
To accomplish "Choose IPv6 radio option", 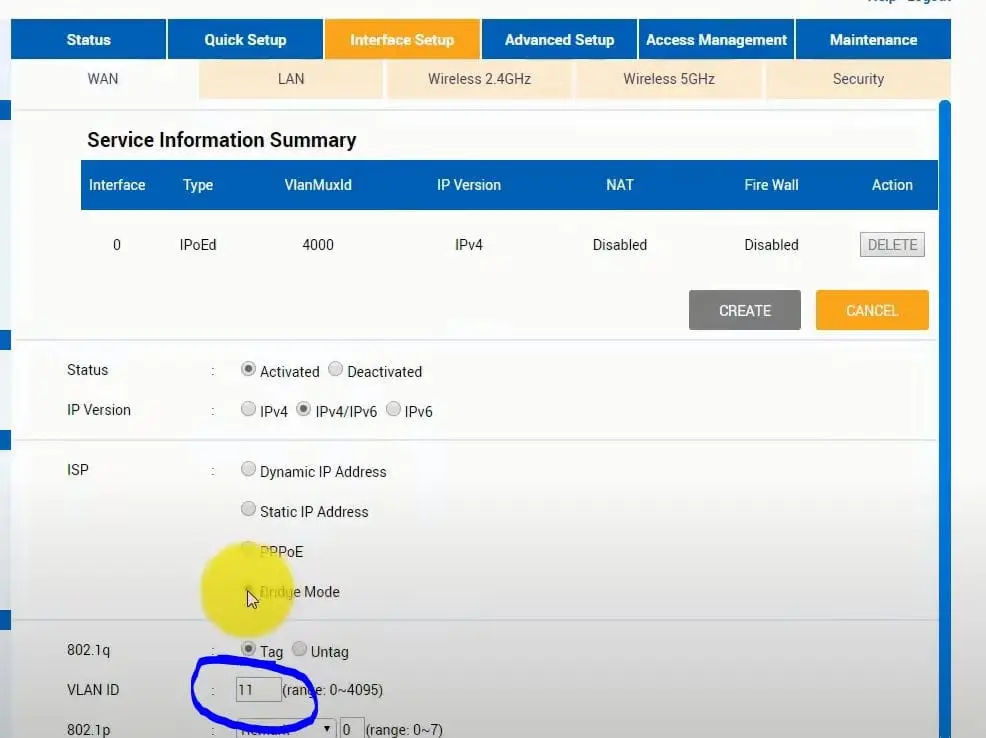I will [x=393, y=409].
